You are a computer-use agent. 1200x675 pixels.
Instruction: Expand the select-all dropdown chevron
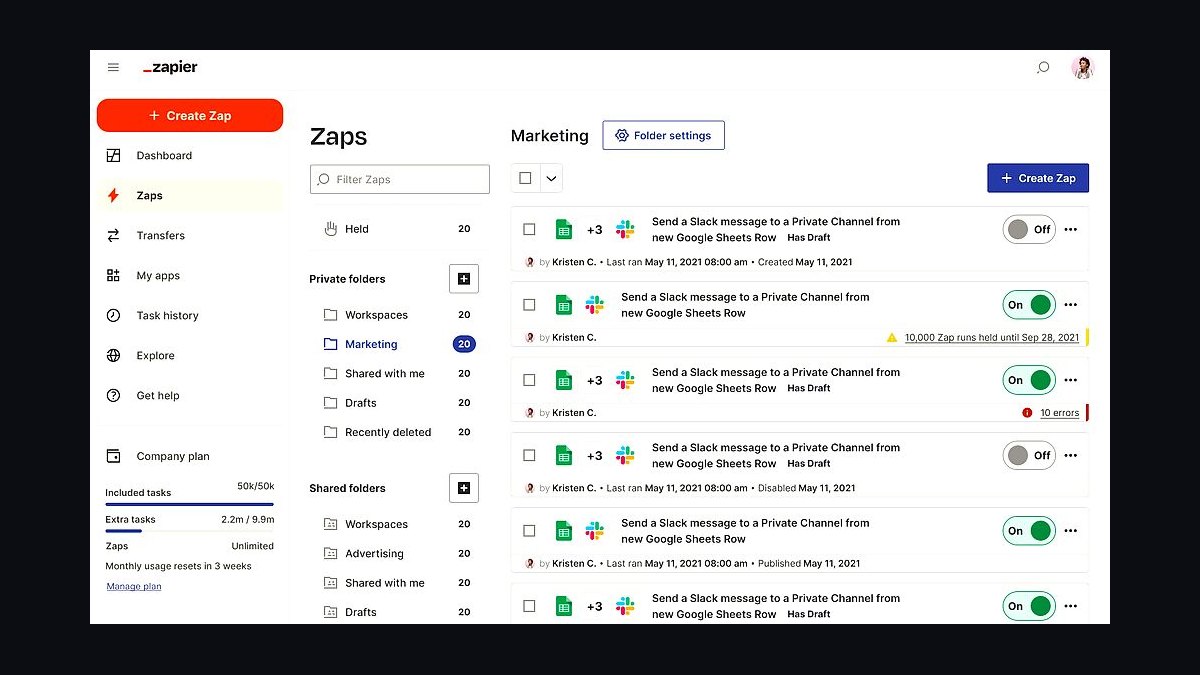551,178
